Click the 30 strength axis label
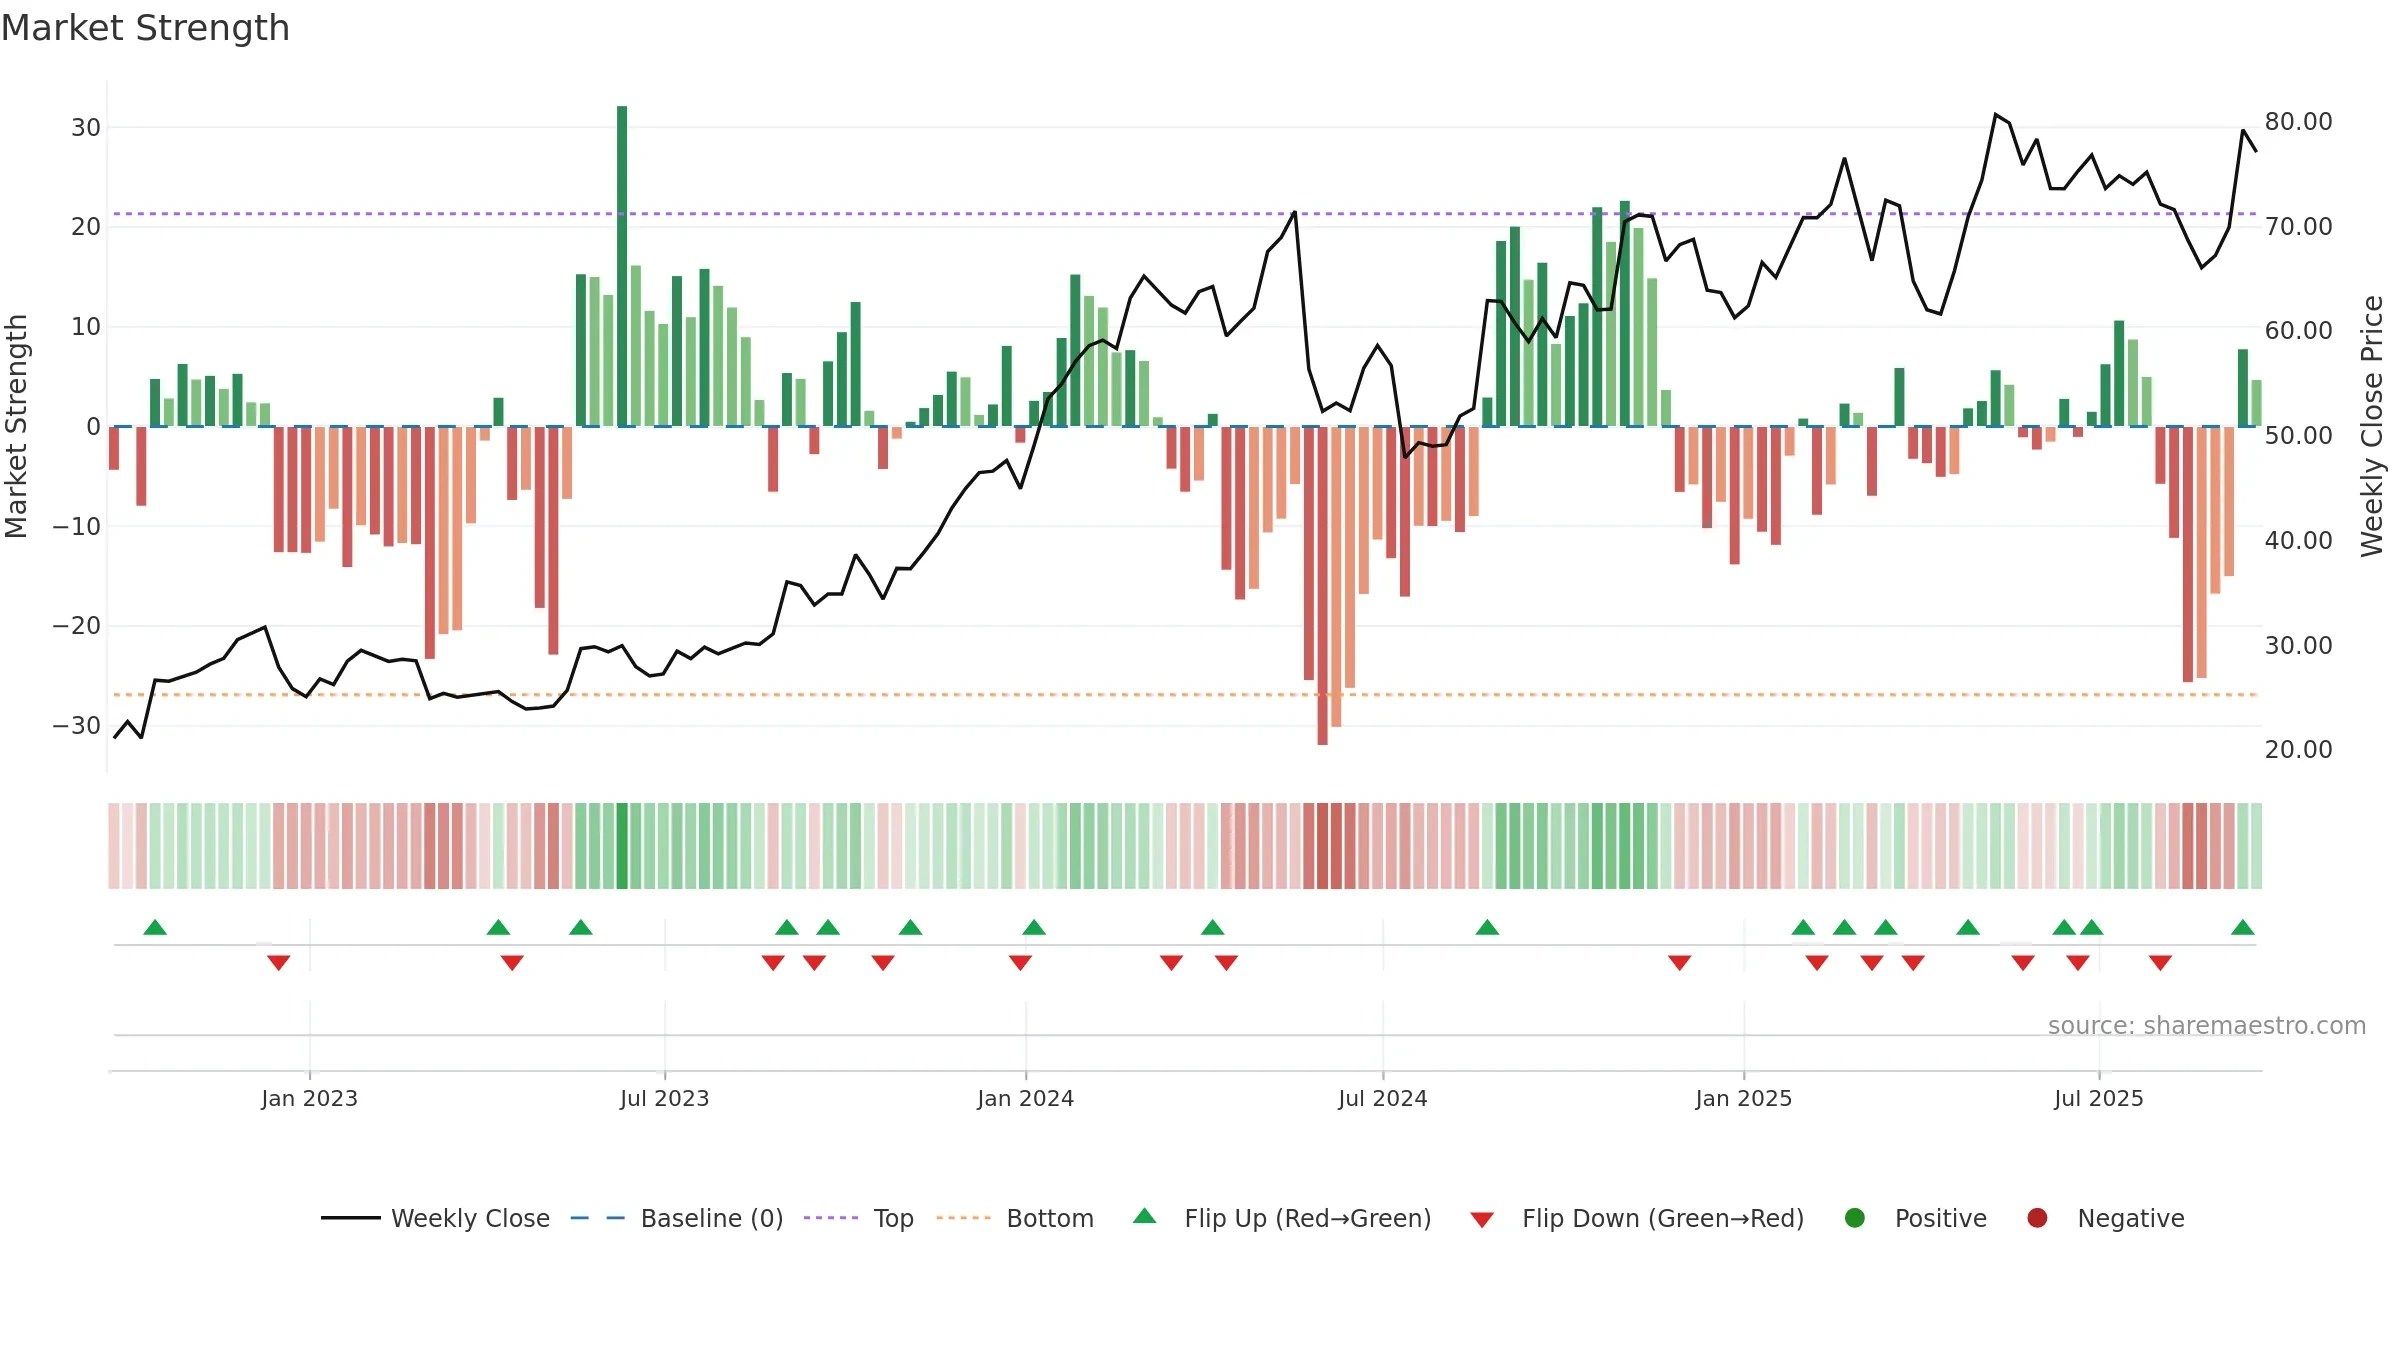The image size is (2400, 1350). [86, 128]
